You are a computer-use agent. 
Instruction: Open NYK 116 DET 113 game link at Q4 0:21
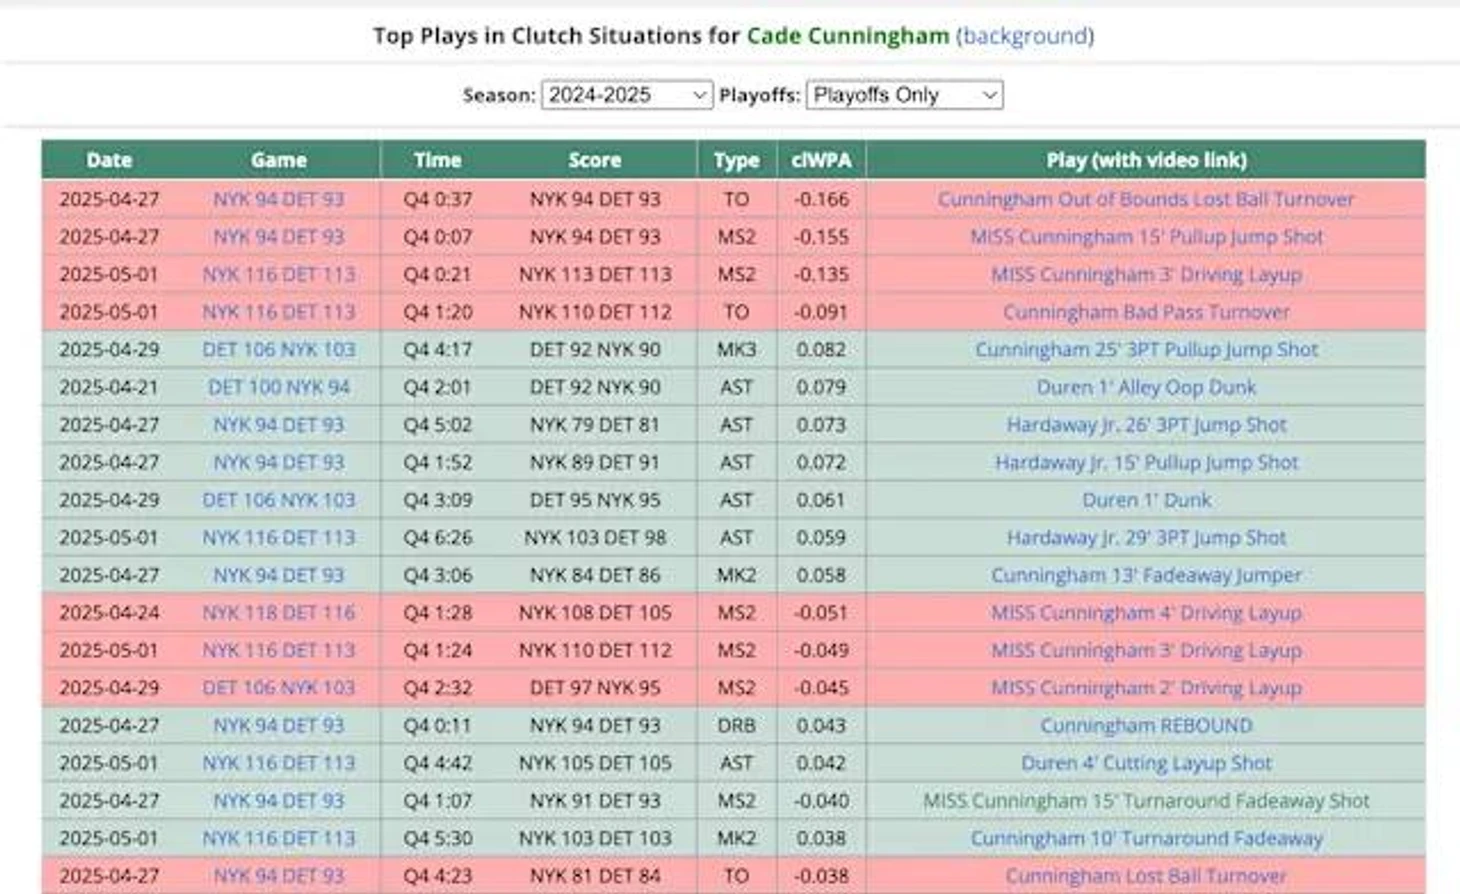[x=278, y=274]
